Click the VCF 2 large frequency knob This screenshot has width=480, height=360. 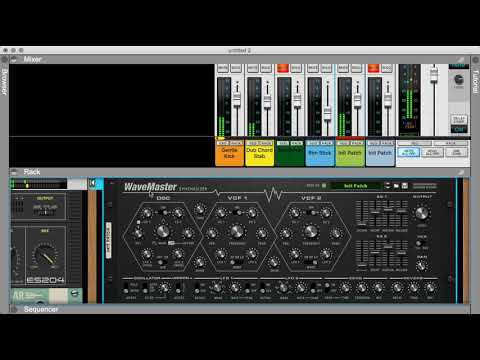click(x=311, y=231)
